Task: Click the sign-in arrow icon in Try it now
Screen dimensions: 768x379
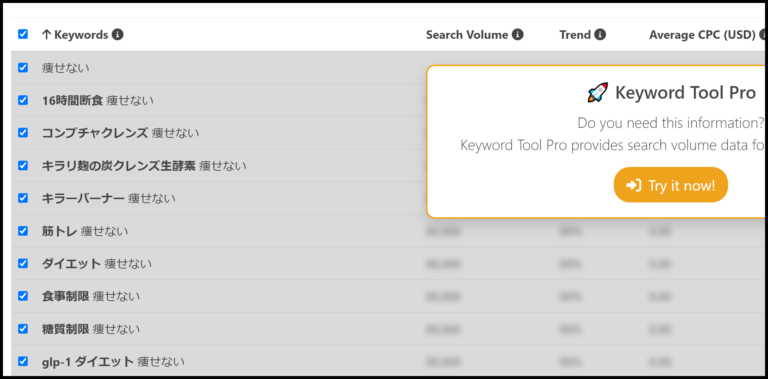Action: pos(633,185)
